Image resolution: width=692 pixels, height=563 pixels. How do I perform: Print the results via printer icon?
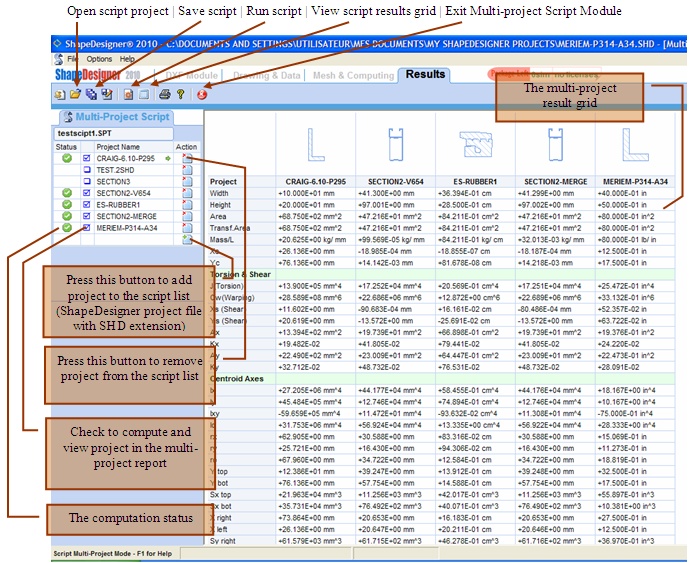tap(165, 94)
